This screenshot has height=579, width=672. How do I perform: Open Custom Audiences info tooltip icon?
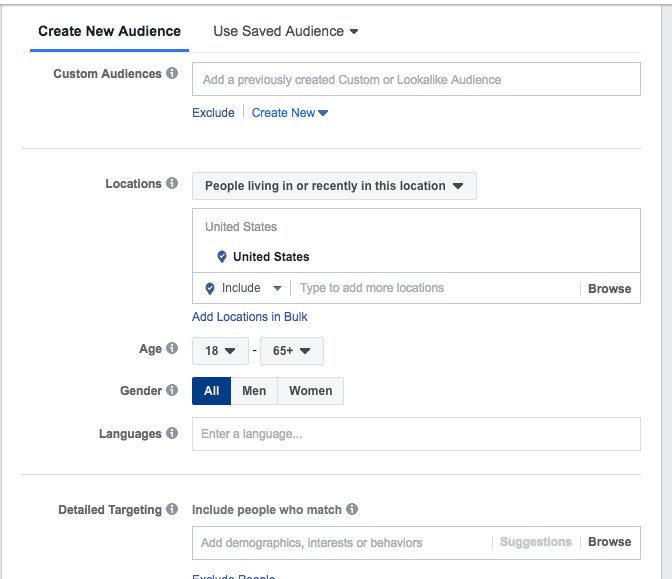(172, 73)
